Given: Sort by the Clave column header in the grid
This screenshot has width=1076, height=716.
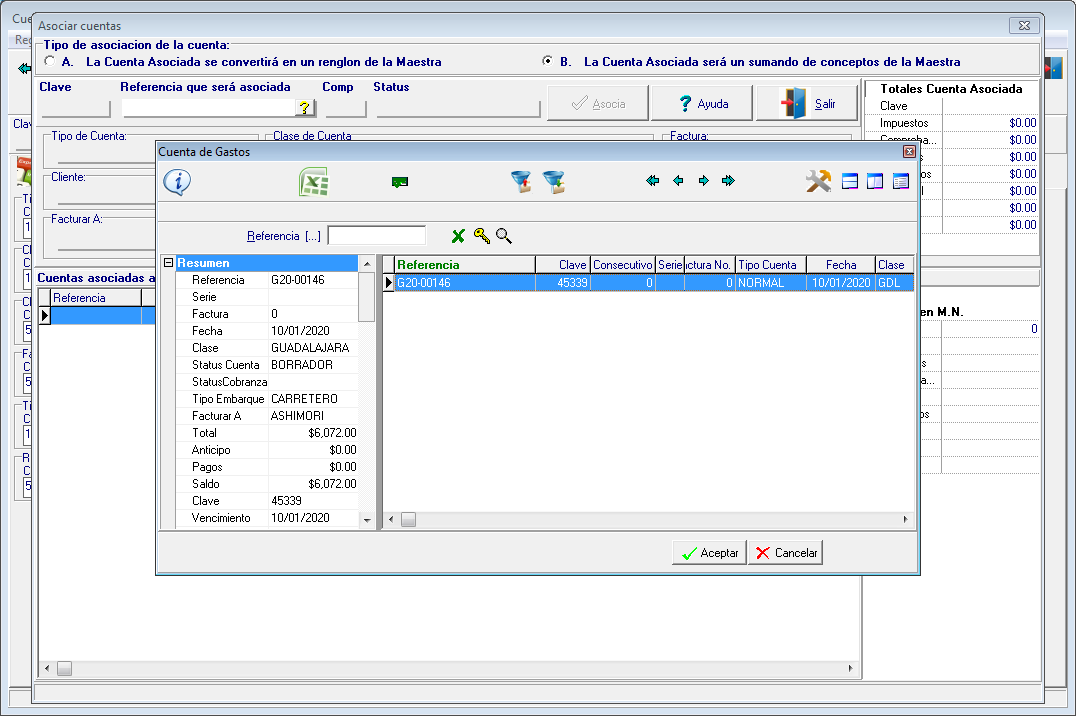Looking at the screenshot, I should (x=563, y=265).
